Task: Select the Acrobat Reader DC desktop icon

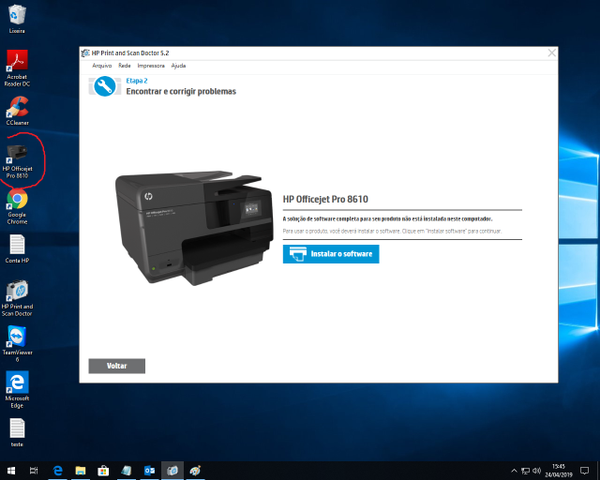Action: click(17, 69)
